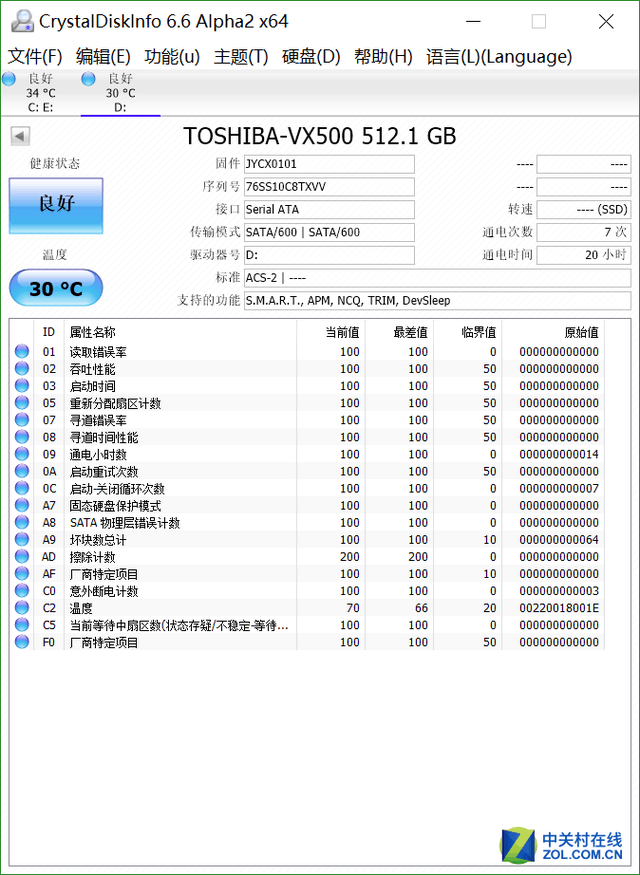Click the 良好 health status button
Image resolution: width=640 pixels, height=875 pixels.
[56, 205]
